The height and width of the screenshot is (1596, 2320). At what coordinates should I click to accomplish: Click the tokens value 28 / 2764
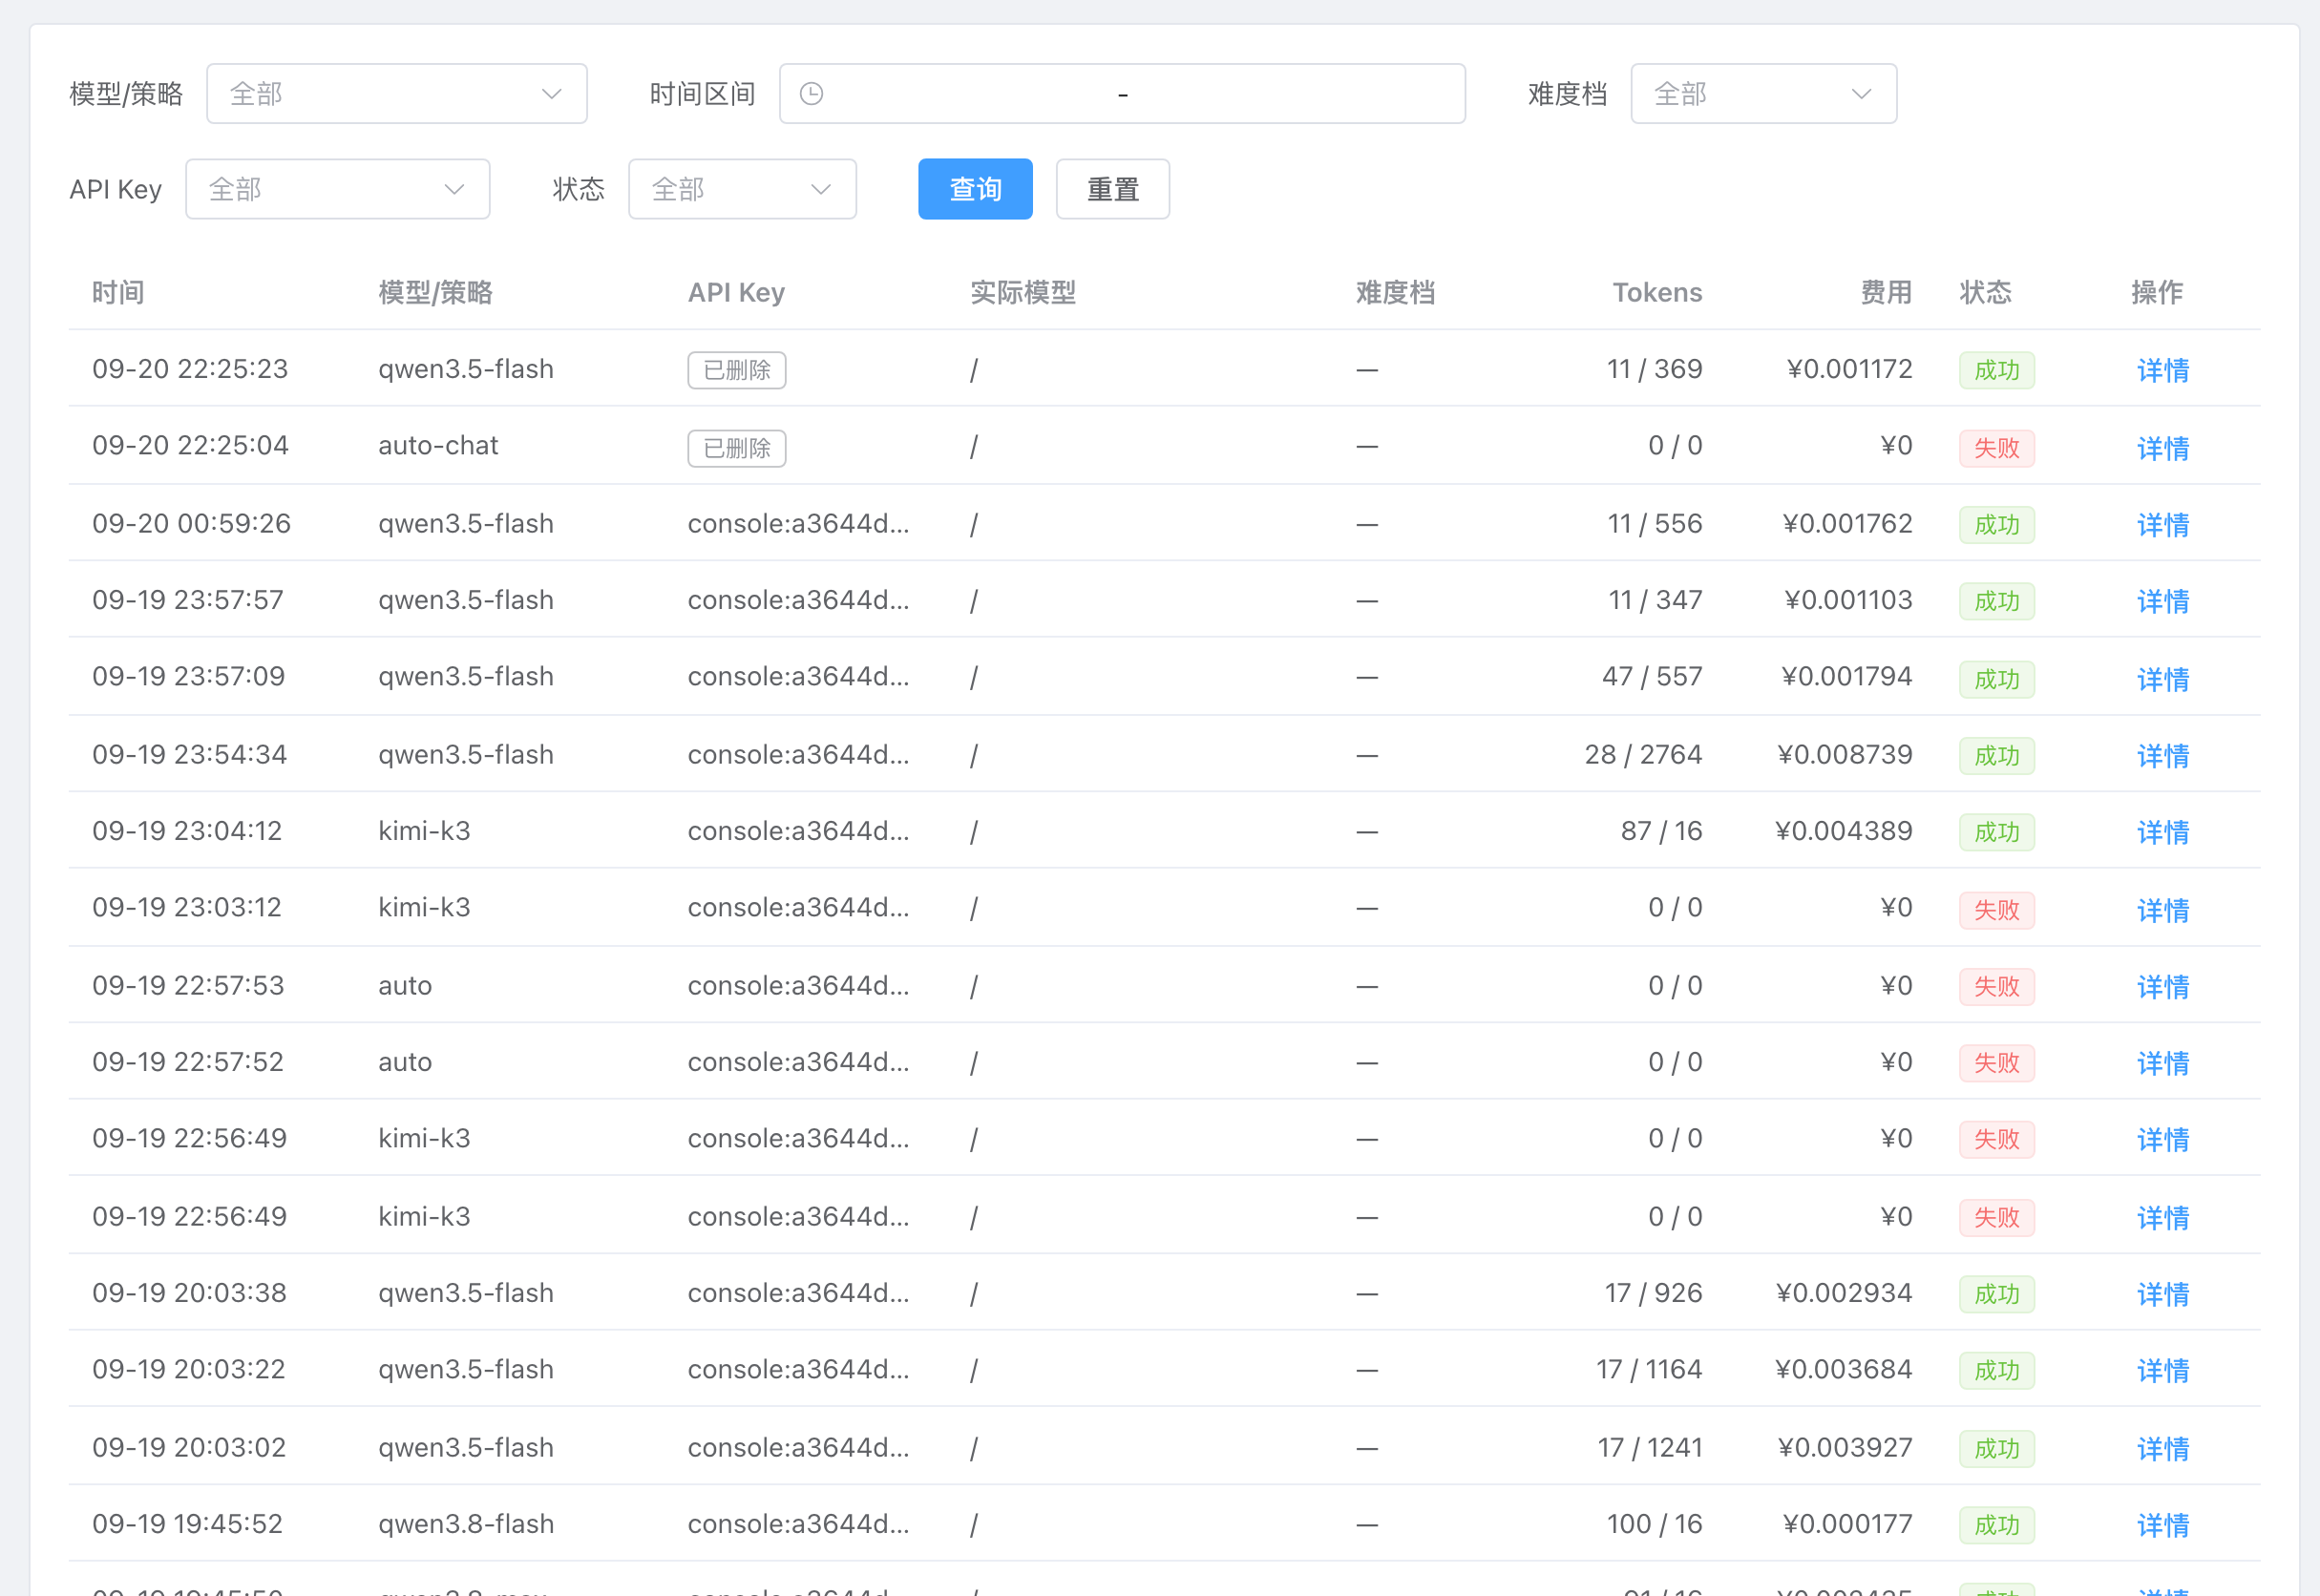1643,754
